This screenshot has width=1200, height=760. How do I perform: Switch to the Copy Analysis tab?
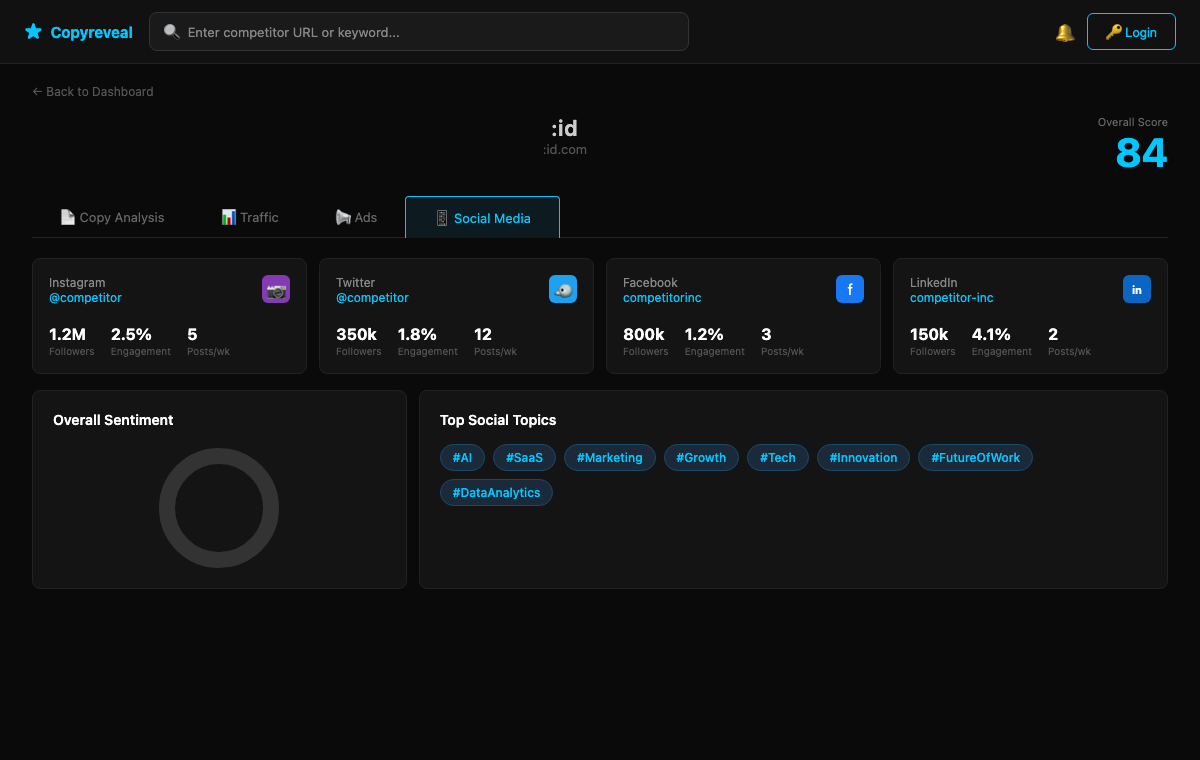(112, 217)
